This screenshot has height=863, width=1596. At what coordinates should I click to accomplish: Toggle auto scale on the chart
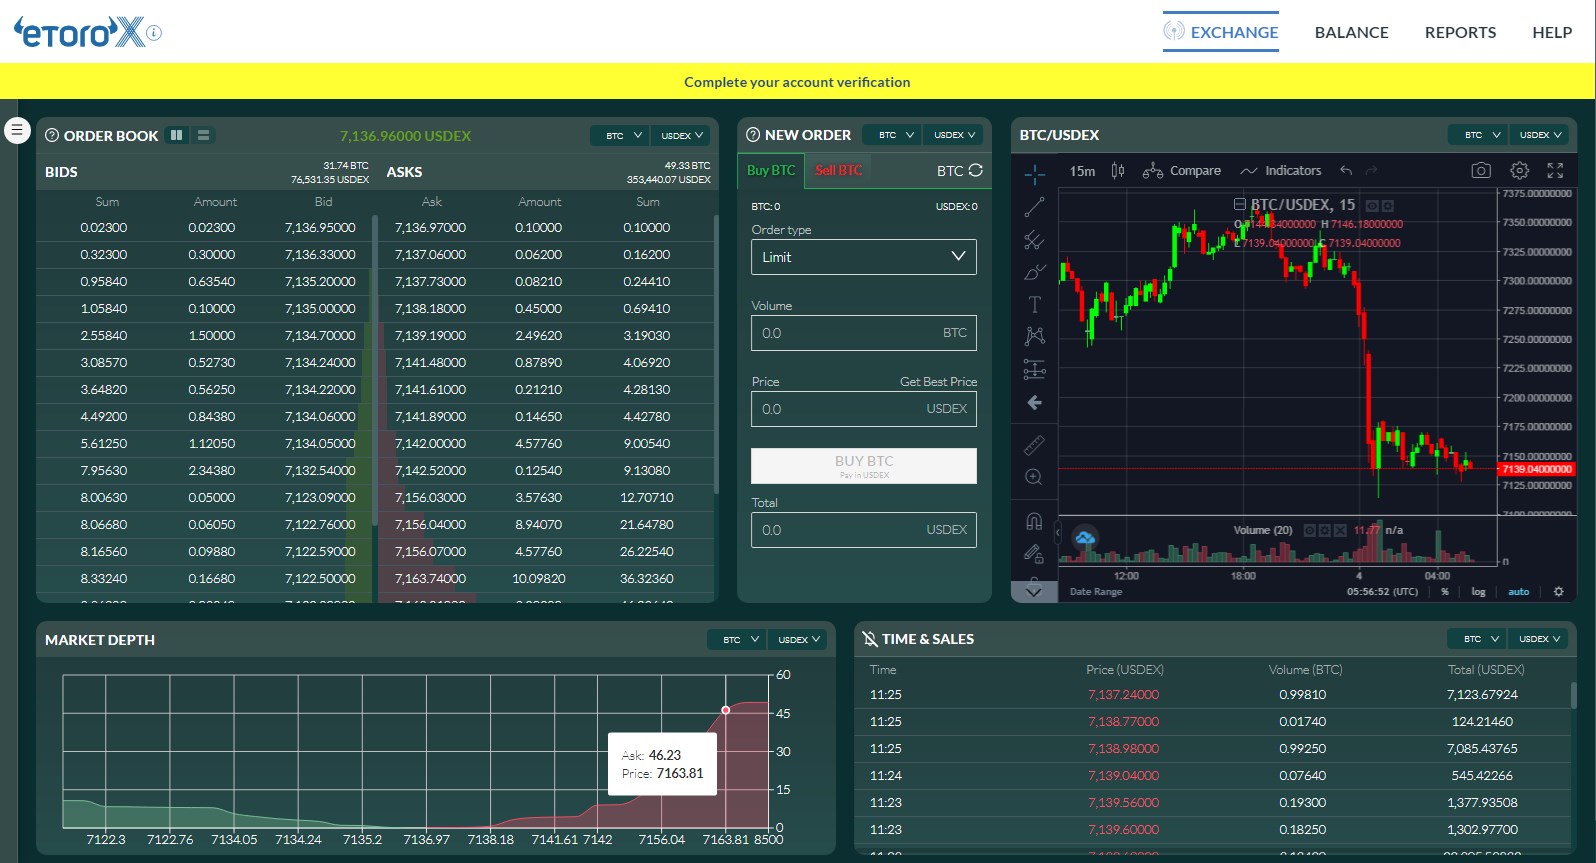coord(1518,591)
